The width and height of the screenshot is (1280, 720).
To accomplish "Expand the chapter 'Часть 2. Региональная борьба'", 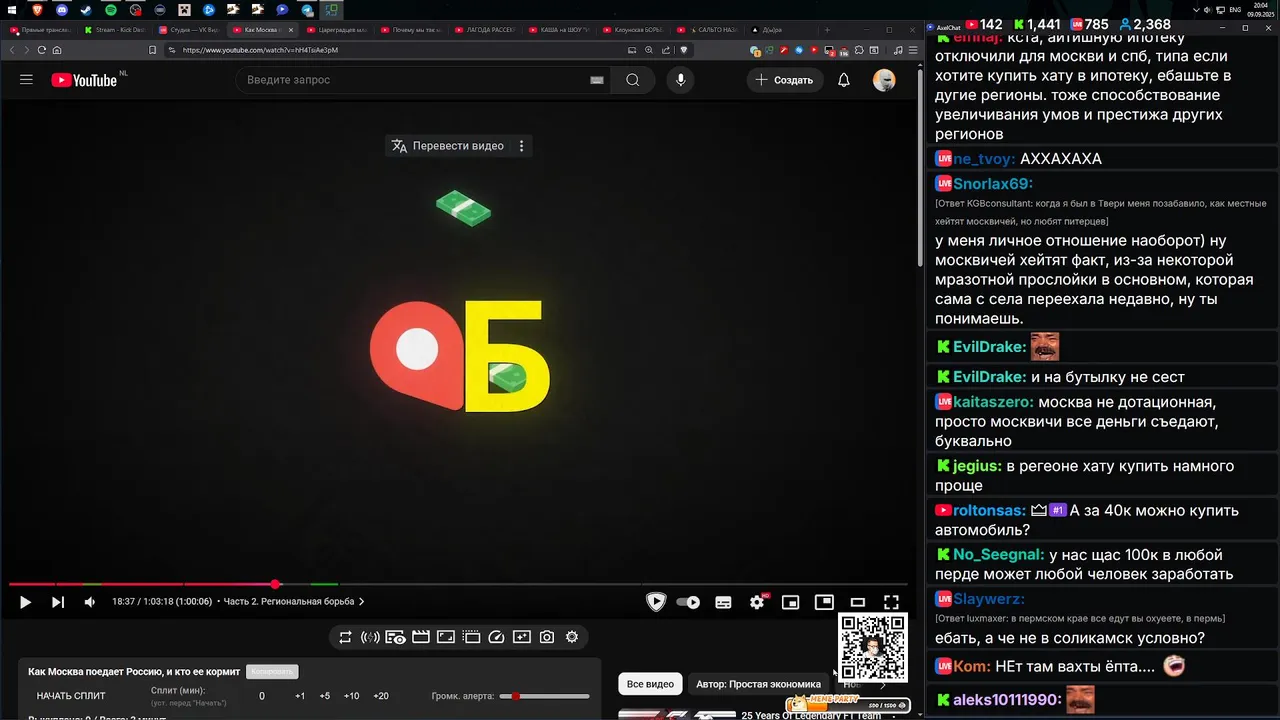I will point(294,602).
